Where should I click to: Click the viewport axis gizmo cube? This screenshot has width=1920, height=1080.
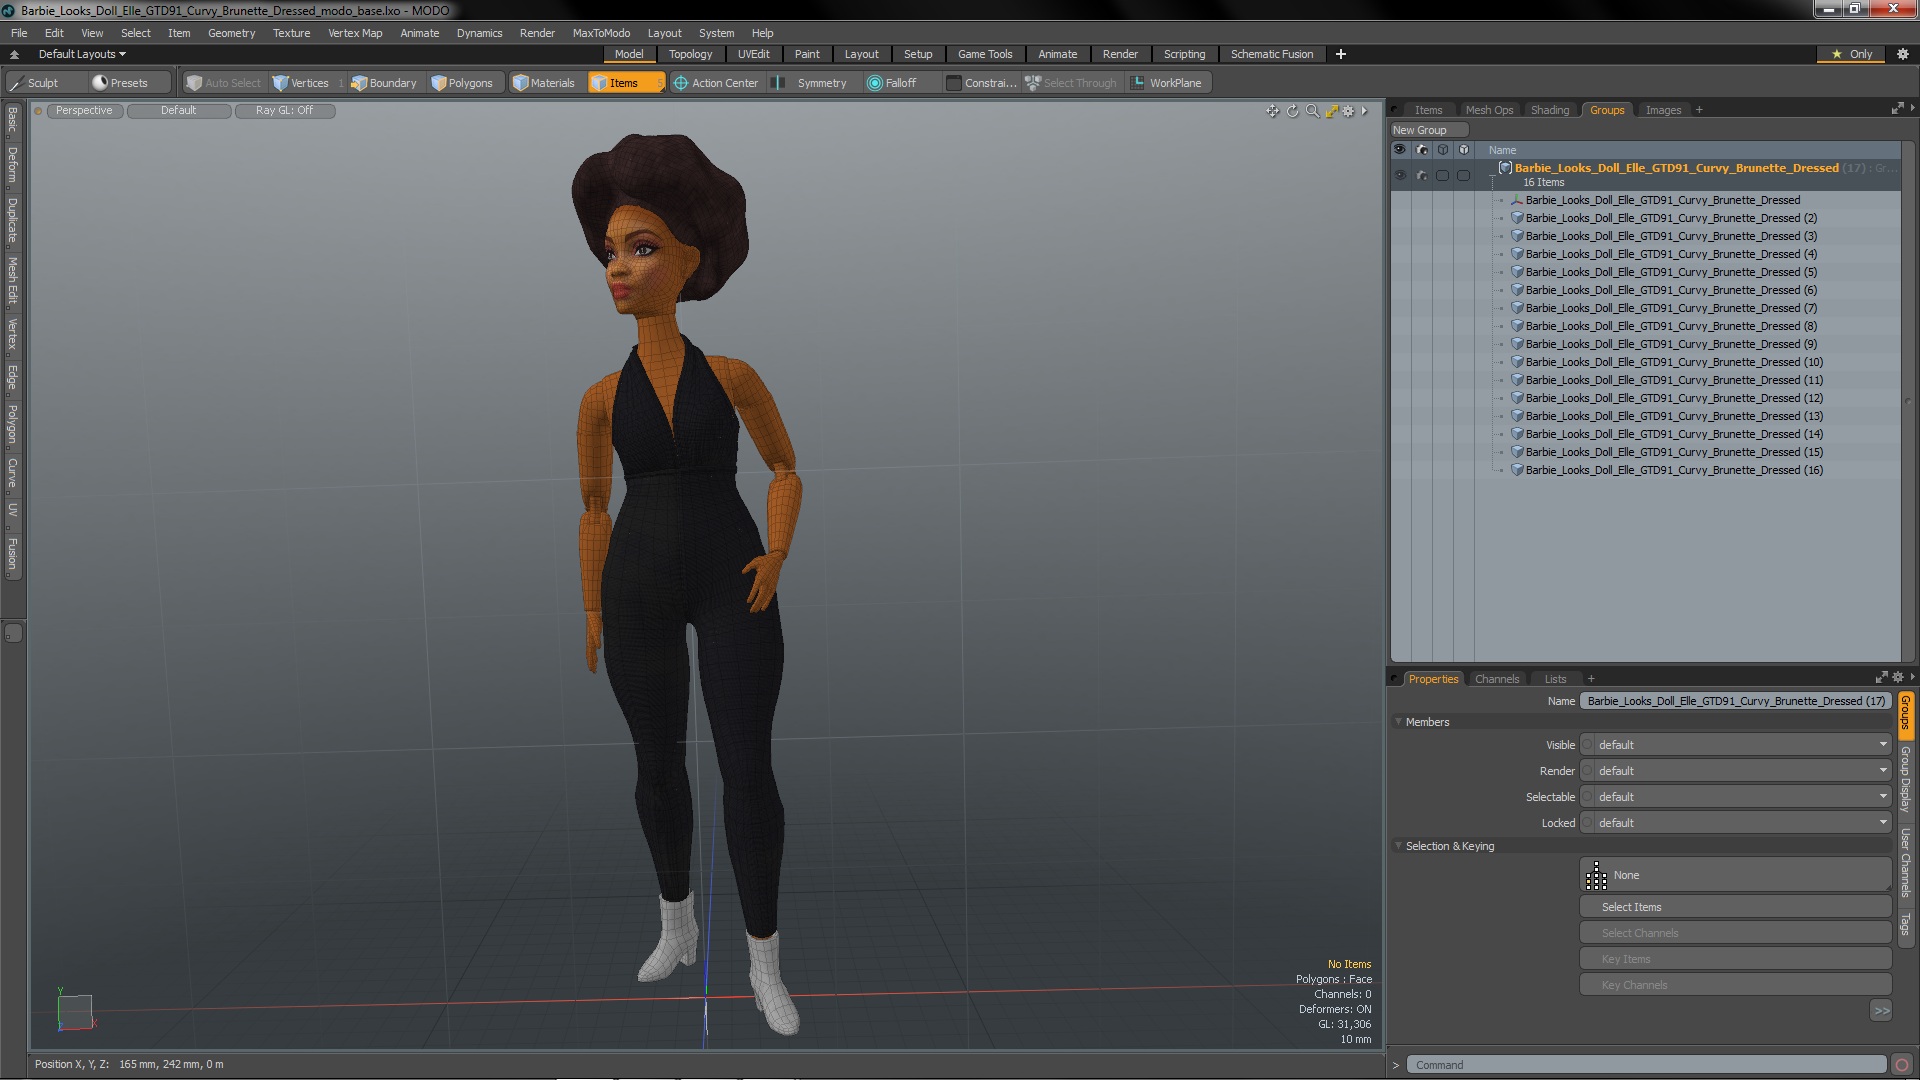coord(74,1011)
